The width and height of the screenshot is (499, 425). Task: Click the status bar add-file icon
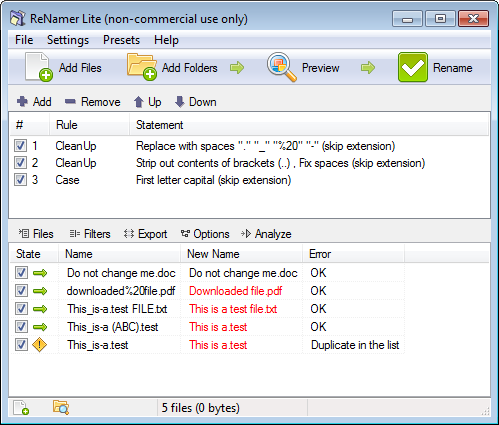21,408
